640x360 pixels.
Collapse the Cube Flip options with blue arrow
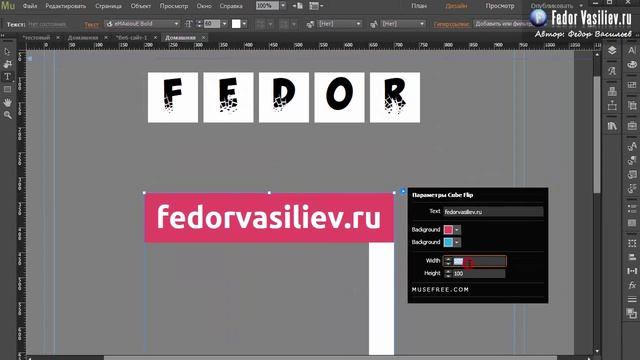403,191
